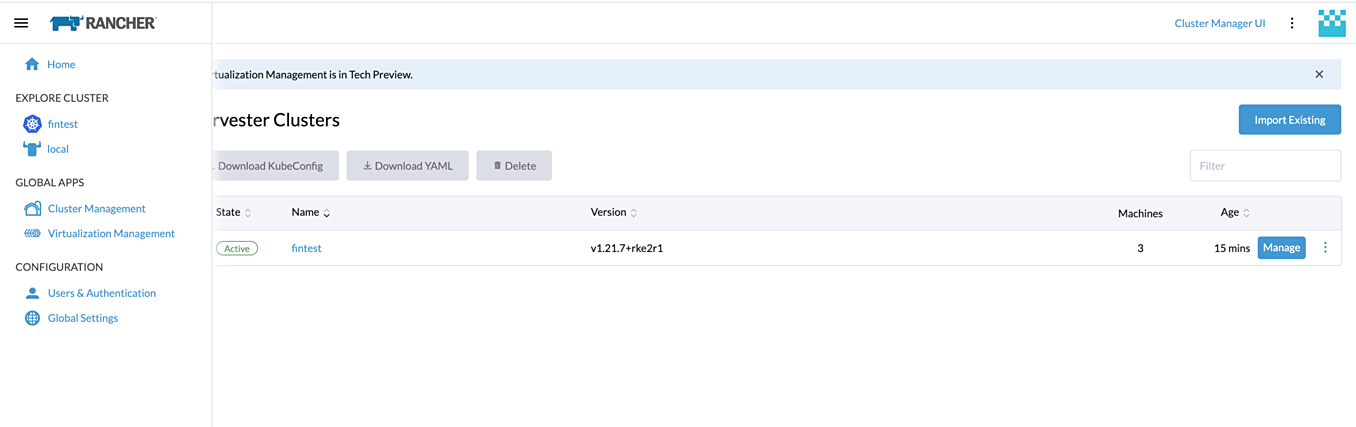1356x427 pixels.
Task: Click Download KubeConfig button
Action: pos(275,166)
